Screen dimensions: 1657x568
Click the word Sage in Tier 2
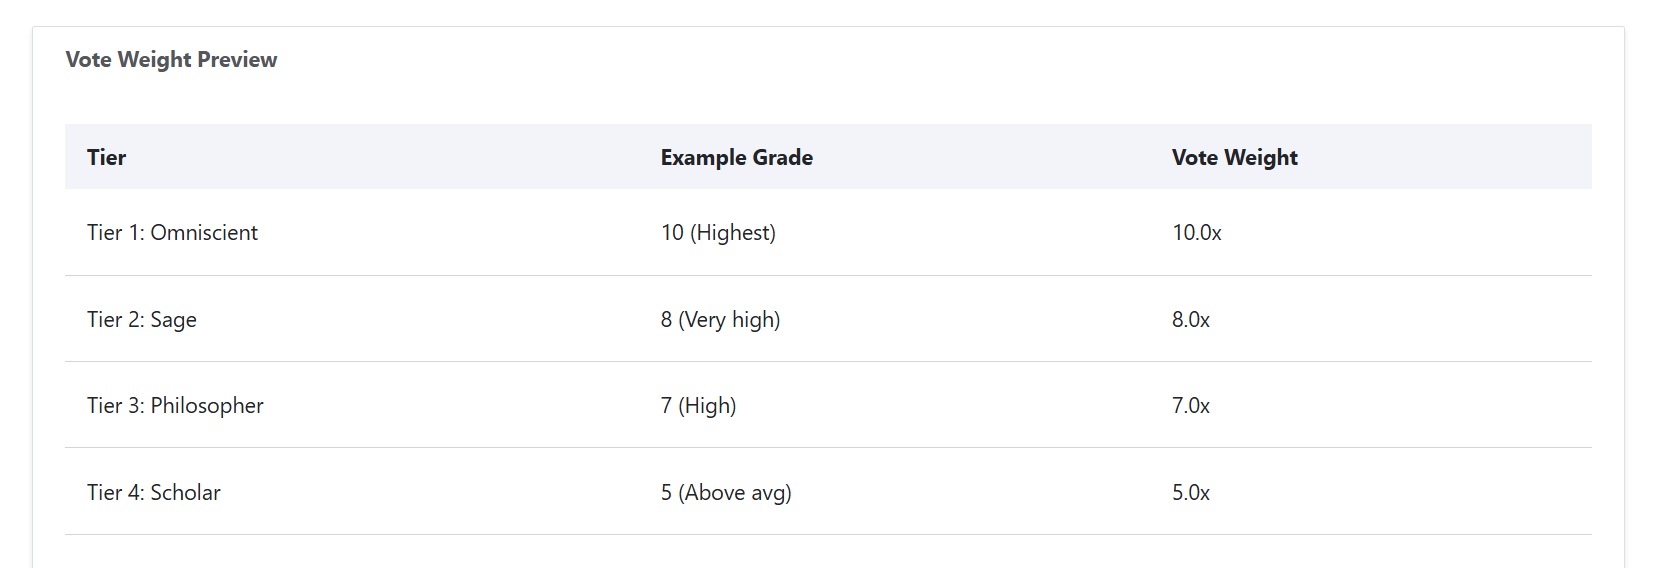click(x=173, y=320)
